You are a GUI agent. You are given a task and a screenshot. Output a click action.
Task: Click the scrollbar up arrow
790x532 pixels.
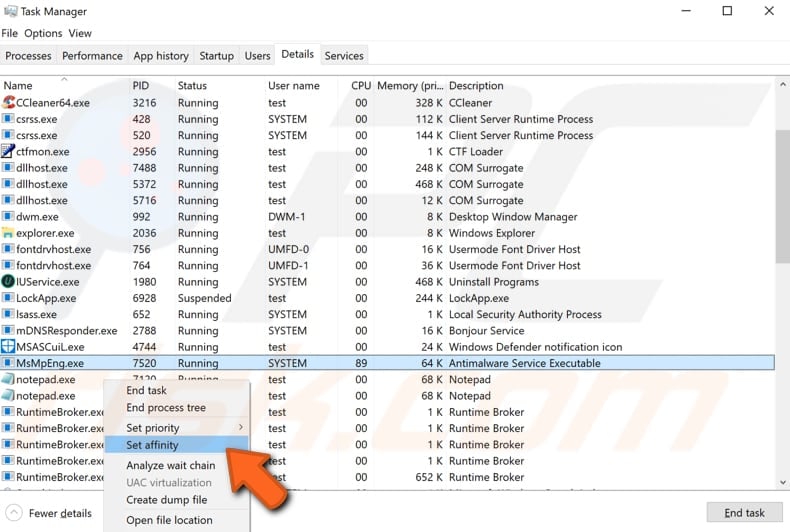tap(782, 85)
